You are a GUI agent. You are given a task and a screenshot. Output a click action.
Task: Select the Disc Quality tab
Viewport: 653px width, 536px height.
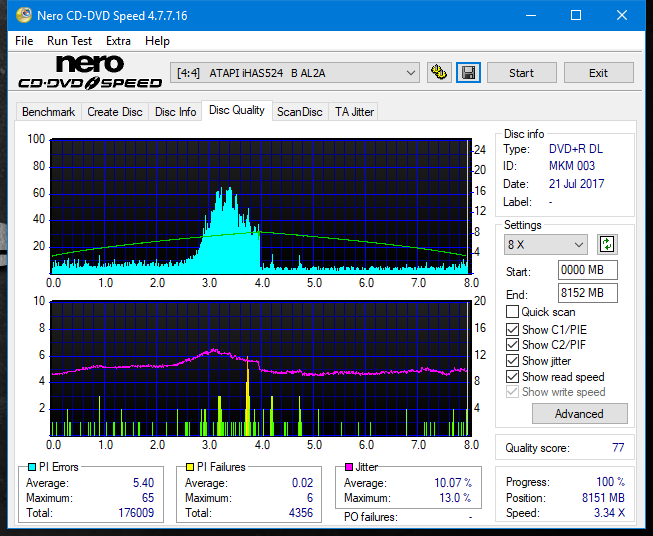pos(237,110)
